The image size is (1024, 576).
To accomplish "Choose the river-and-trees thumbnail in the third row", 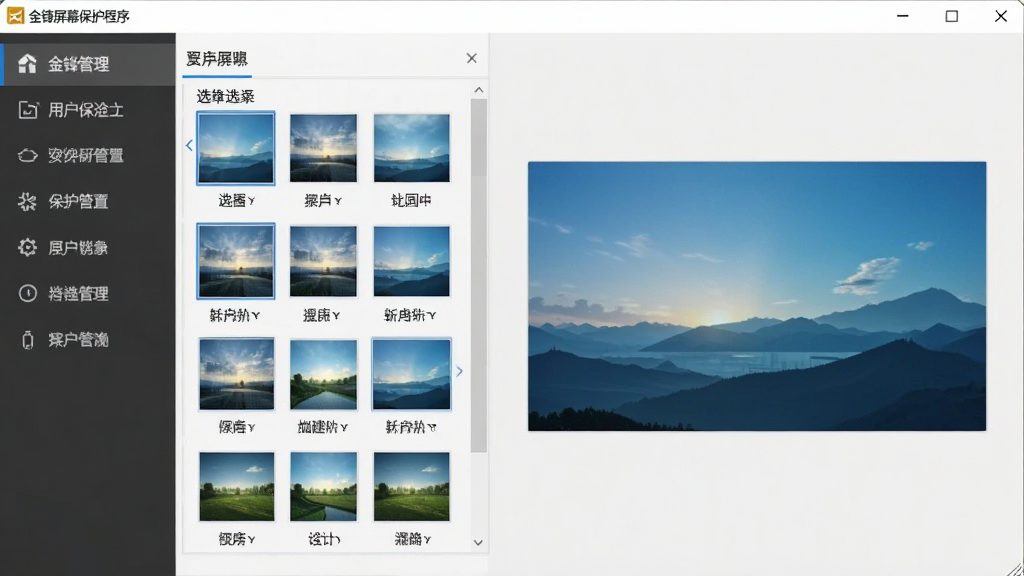I will (323, 374).
